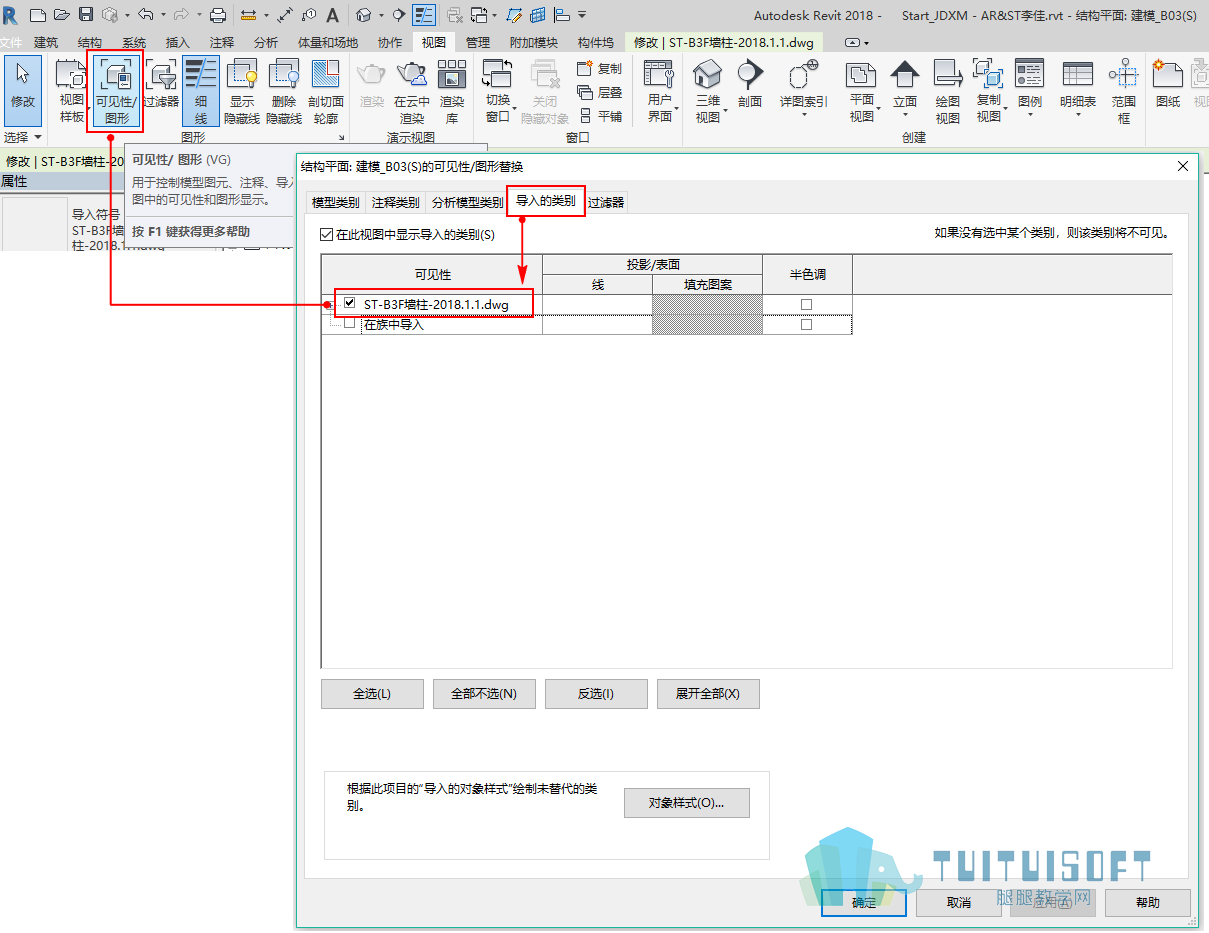
Task: Open the User Interface (用户界面) dropdown
Action: coord(660,91)
